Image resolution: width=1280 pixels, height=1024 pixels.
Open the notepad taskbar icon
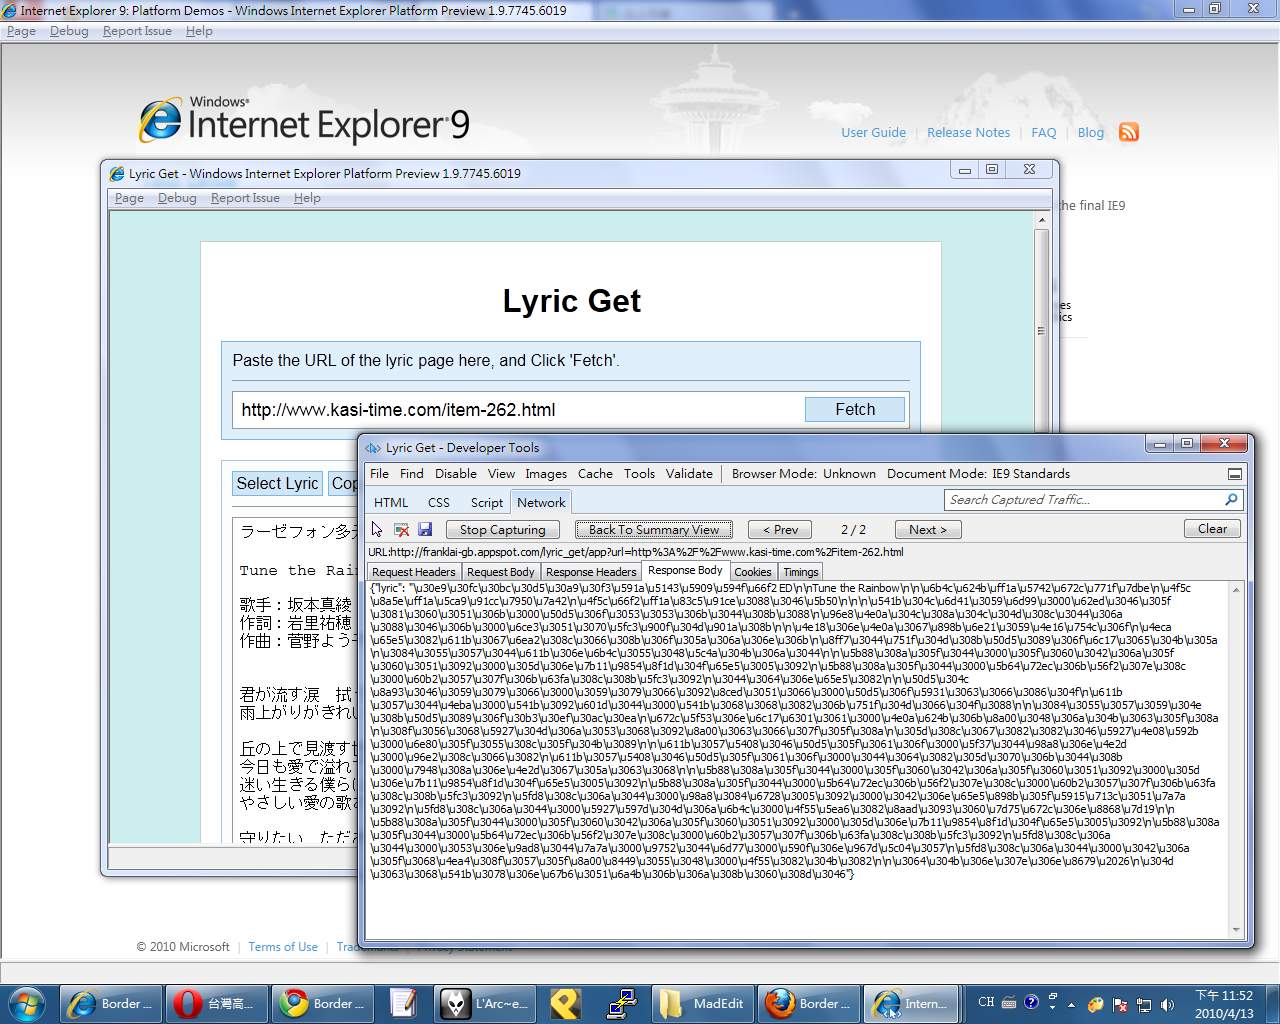coord(404,1003)
